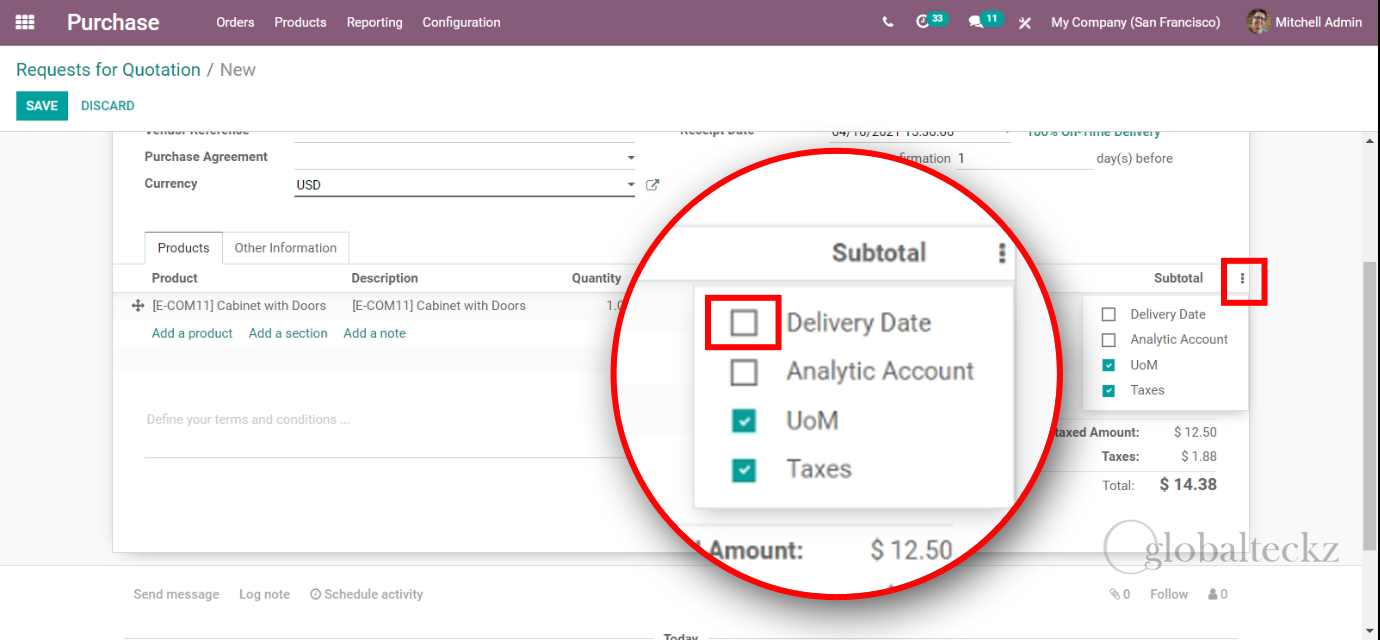The height and width of the screenshot is (640, 1380).
Task: Sort by the Description column header
Action: 384,279
